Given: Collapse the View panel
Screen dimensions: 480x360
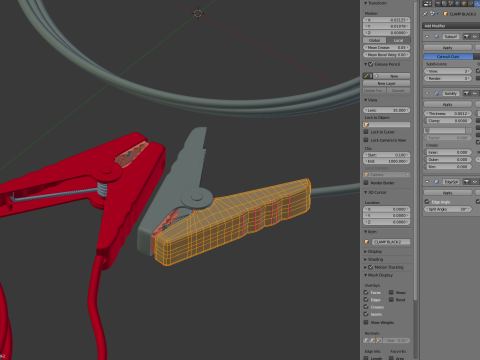Looking at the screenshot, I should [x=365, y=100].
